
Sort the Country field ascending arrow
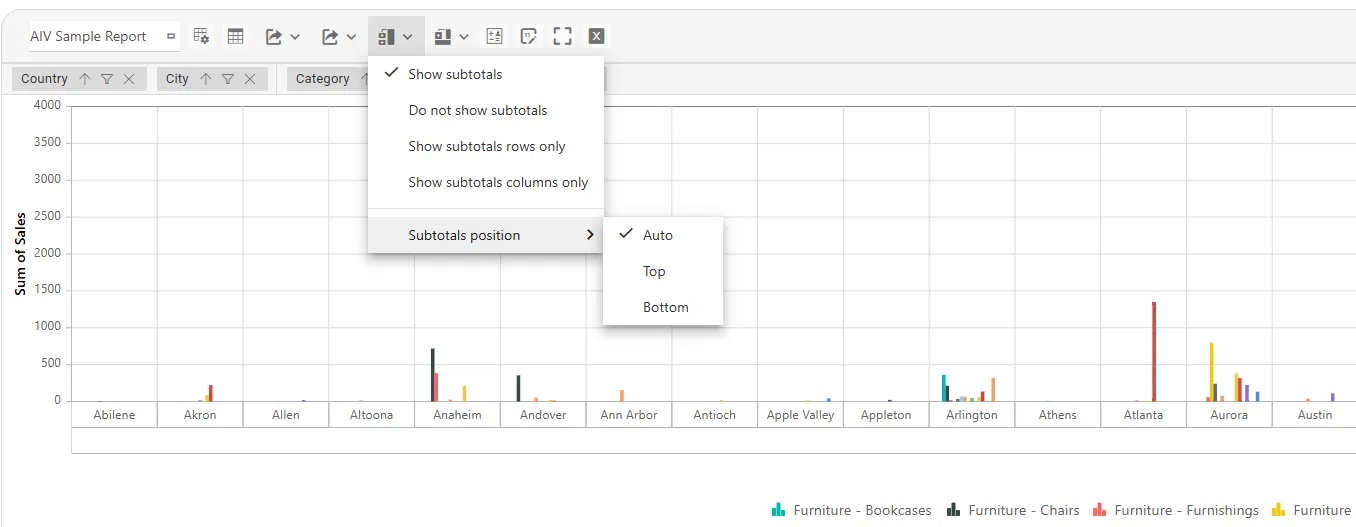tap(85, 79)
